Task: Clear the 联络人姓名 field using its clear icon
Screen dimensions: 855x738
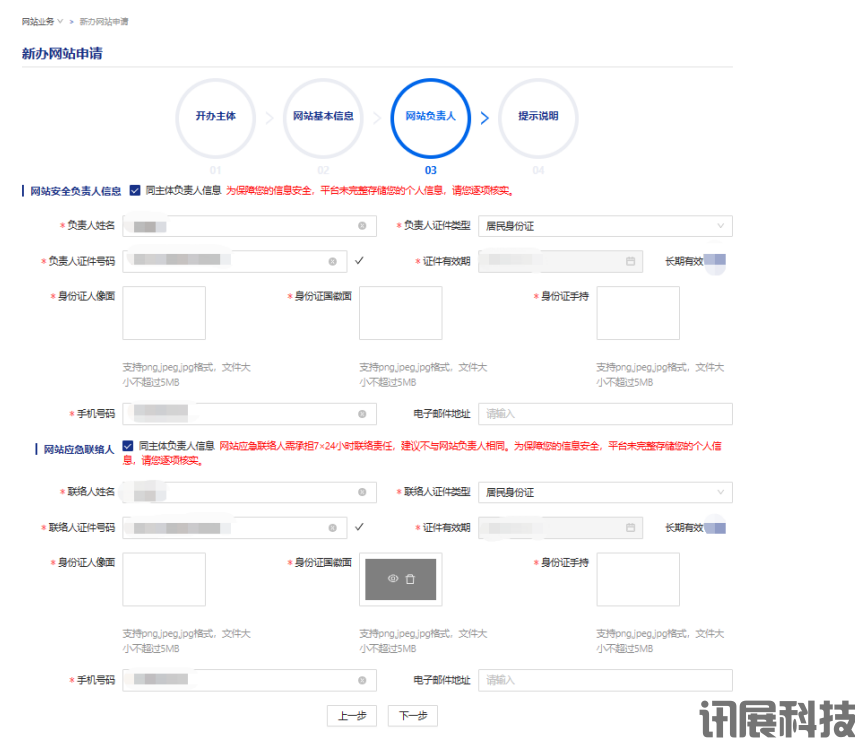Action: (362, 492)
